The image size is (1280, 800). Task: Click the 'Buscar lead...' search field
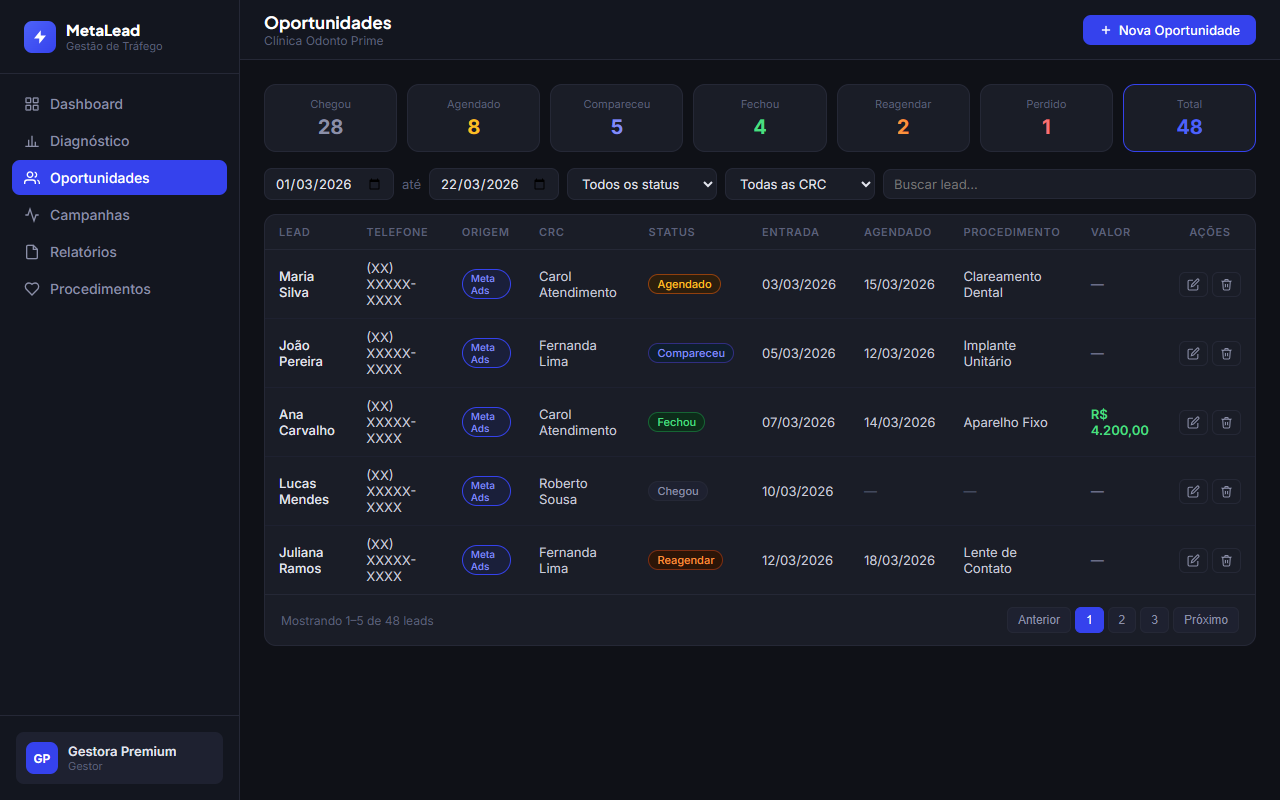point(1068,185)
